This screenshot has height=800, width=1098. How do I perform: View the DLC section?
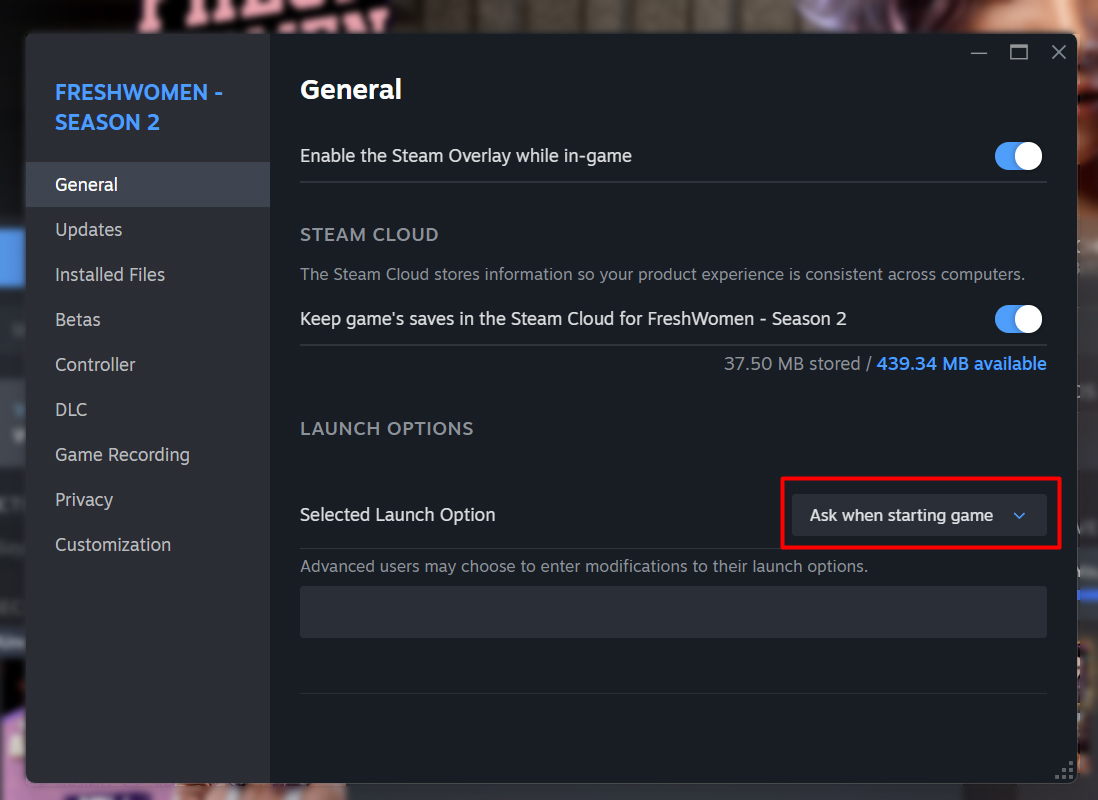tap(71, 410)
